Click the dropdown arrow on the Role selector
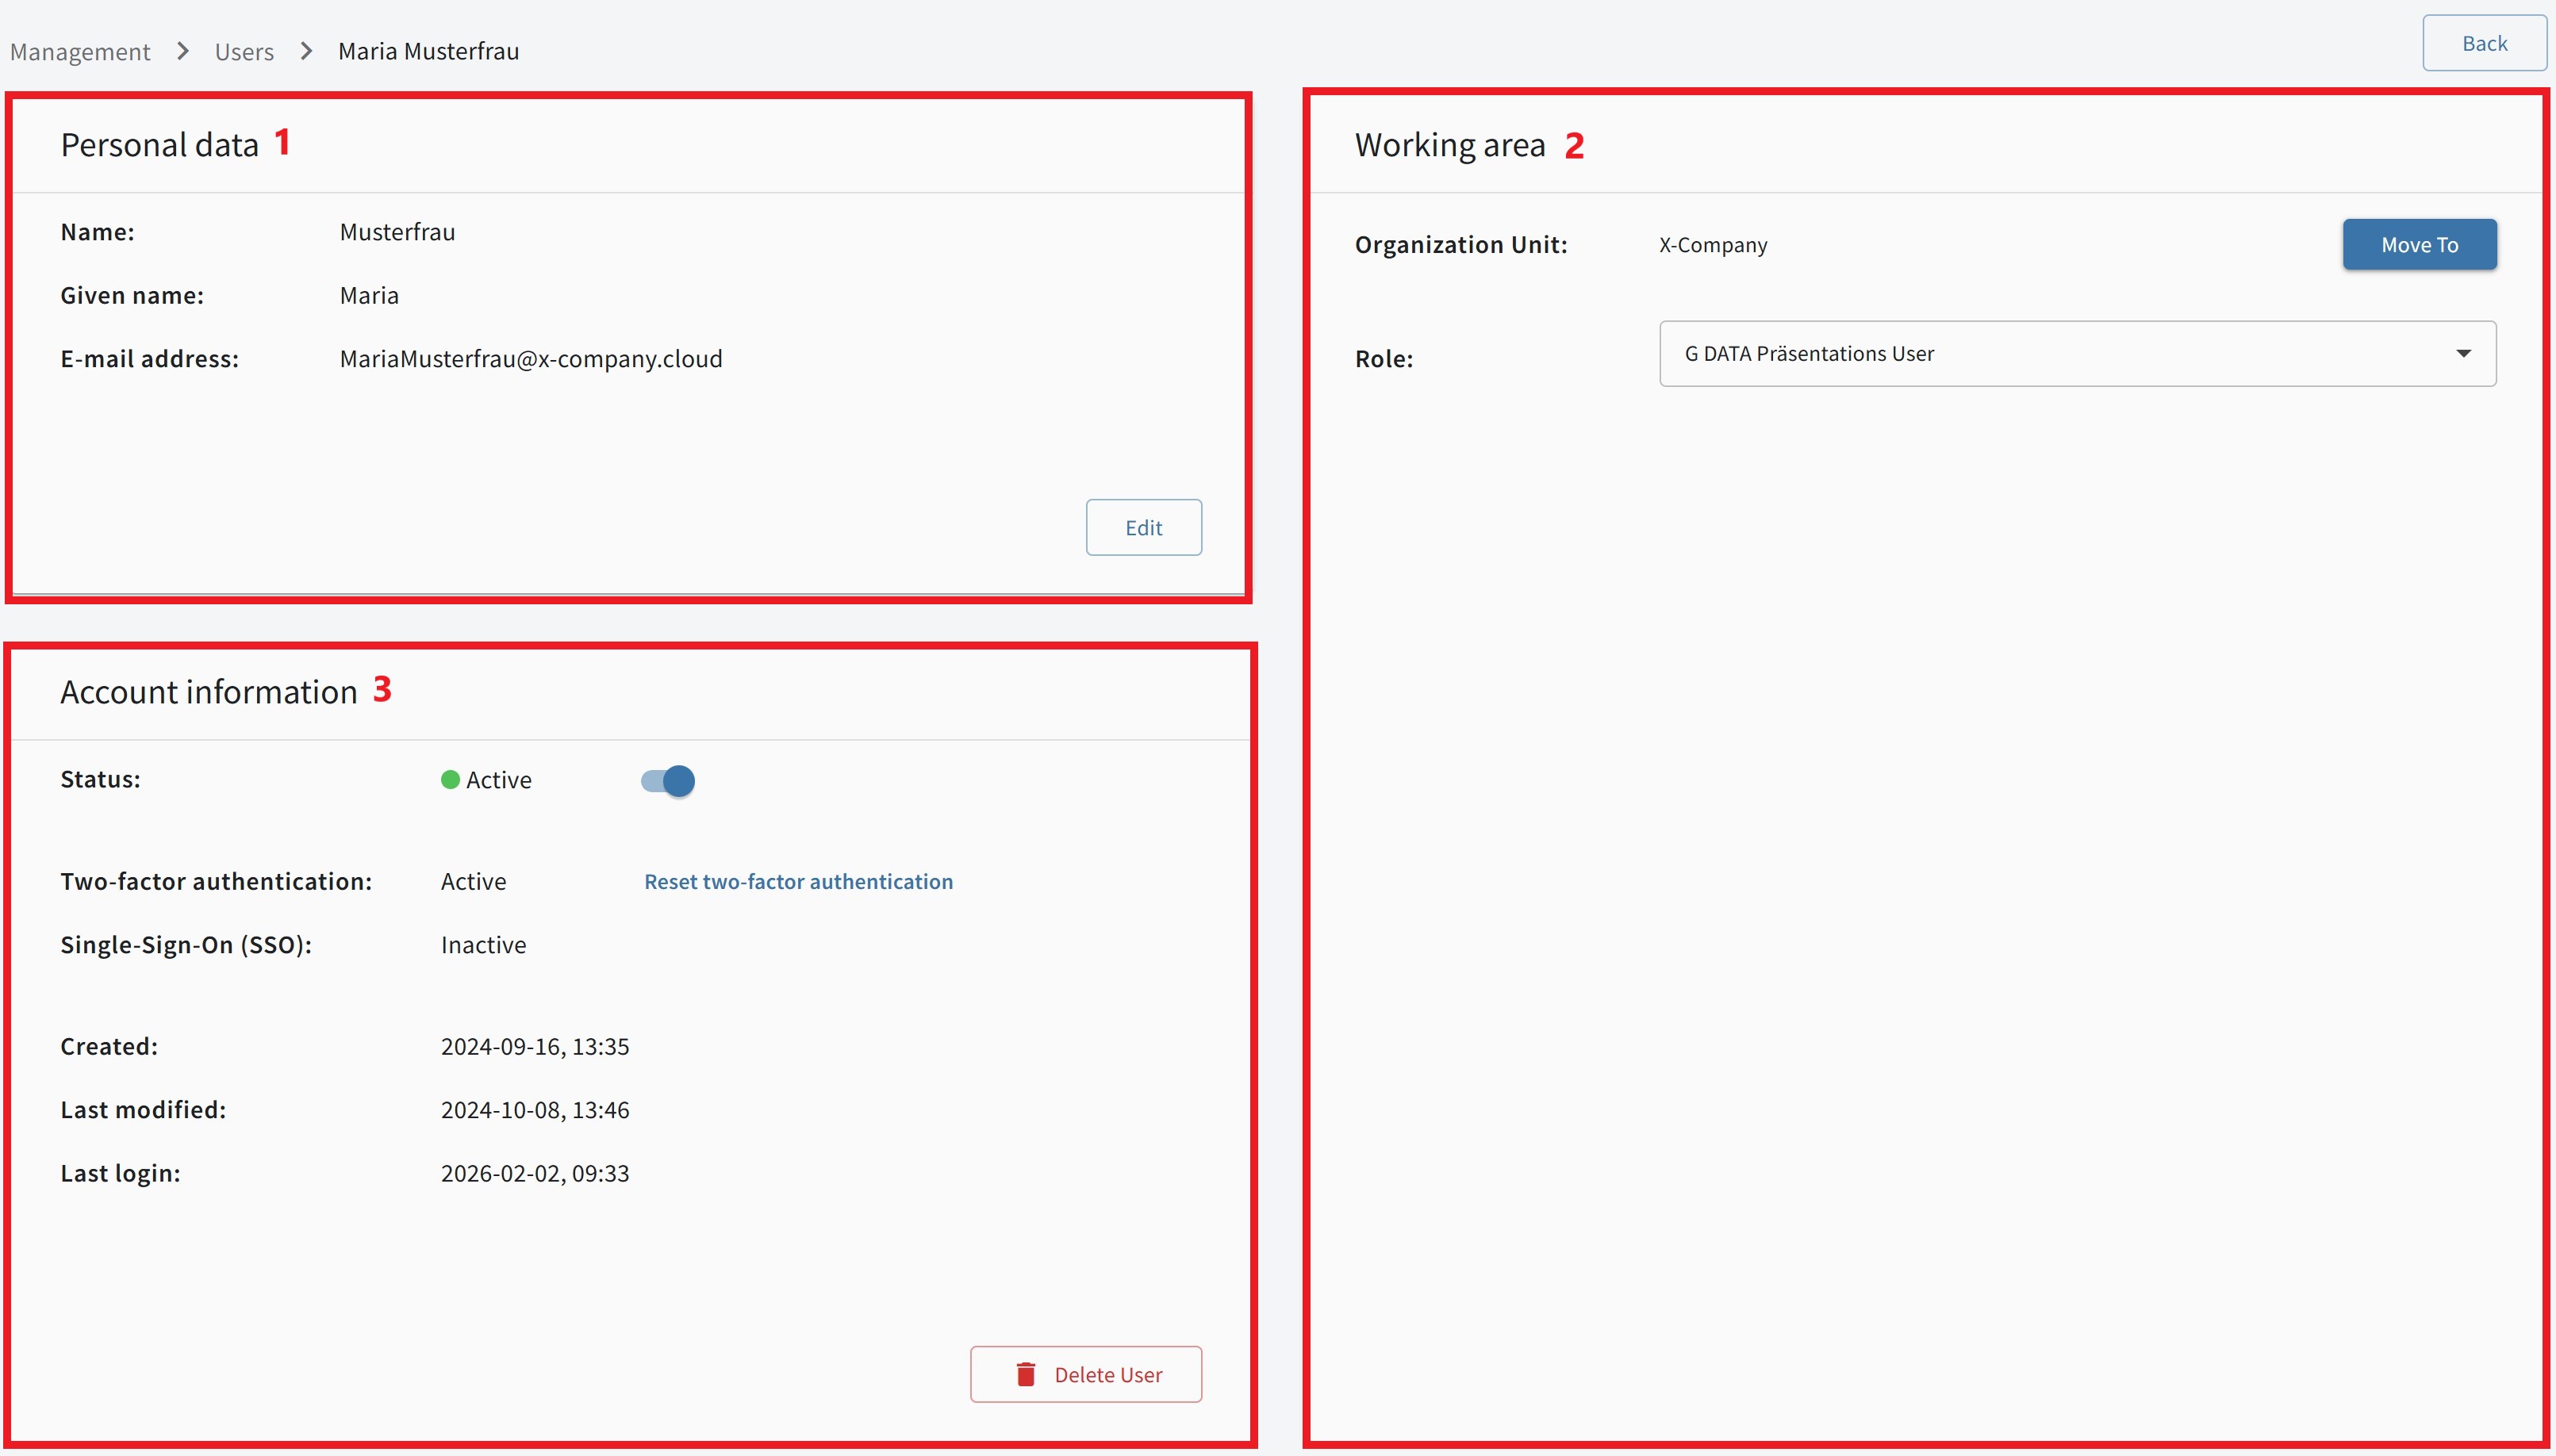The image size is (2556, 1456). point(2464,353)
